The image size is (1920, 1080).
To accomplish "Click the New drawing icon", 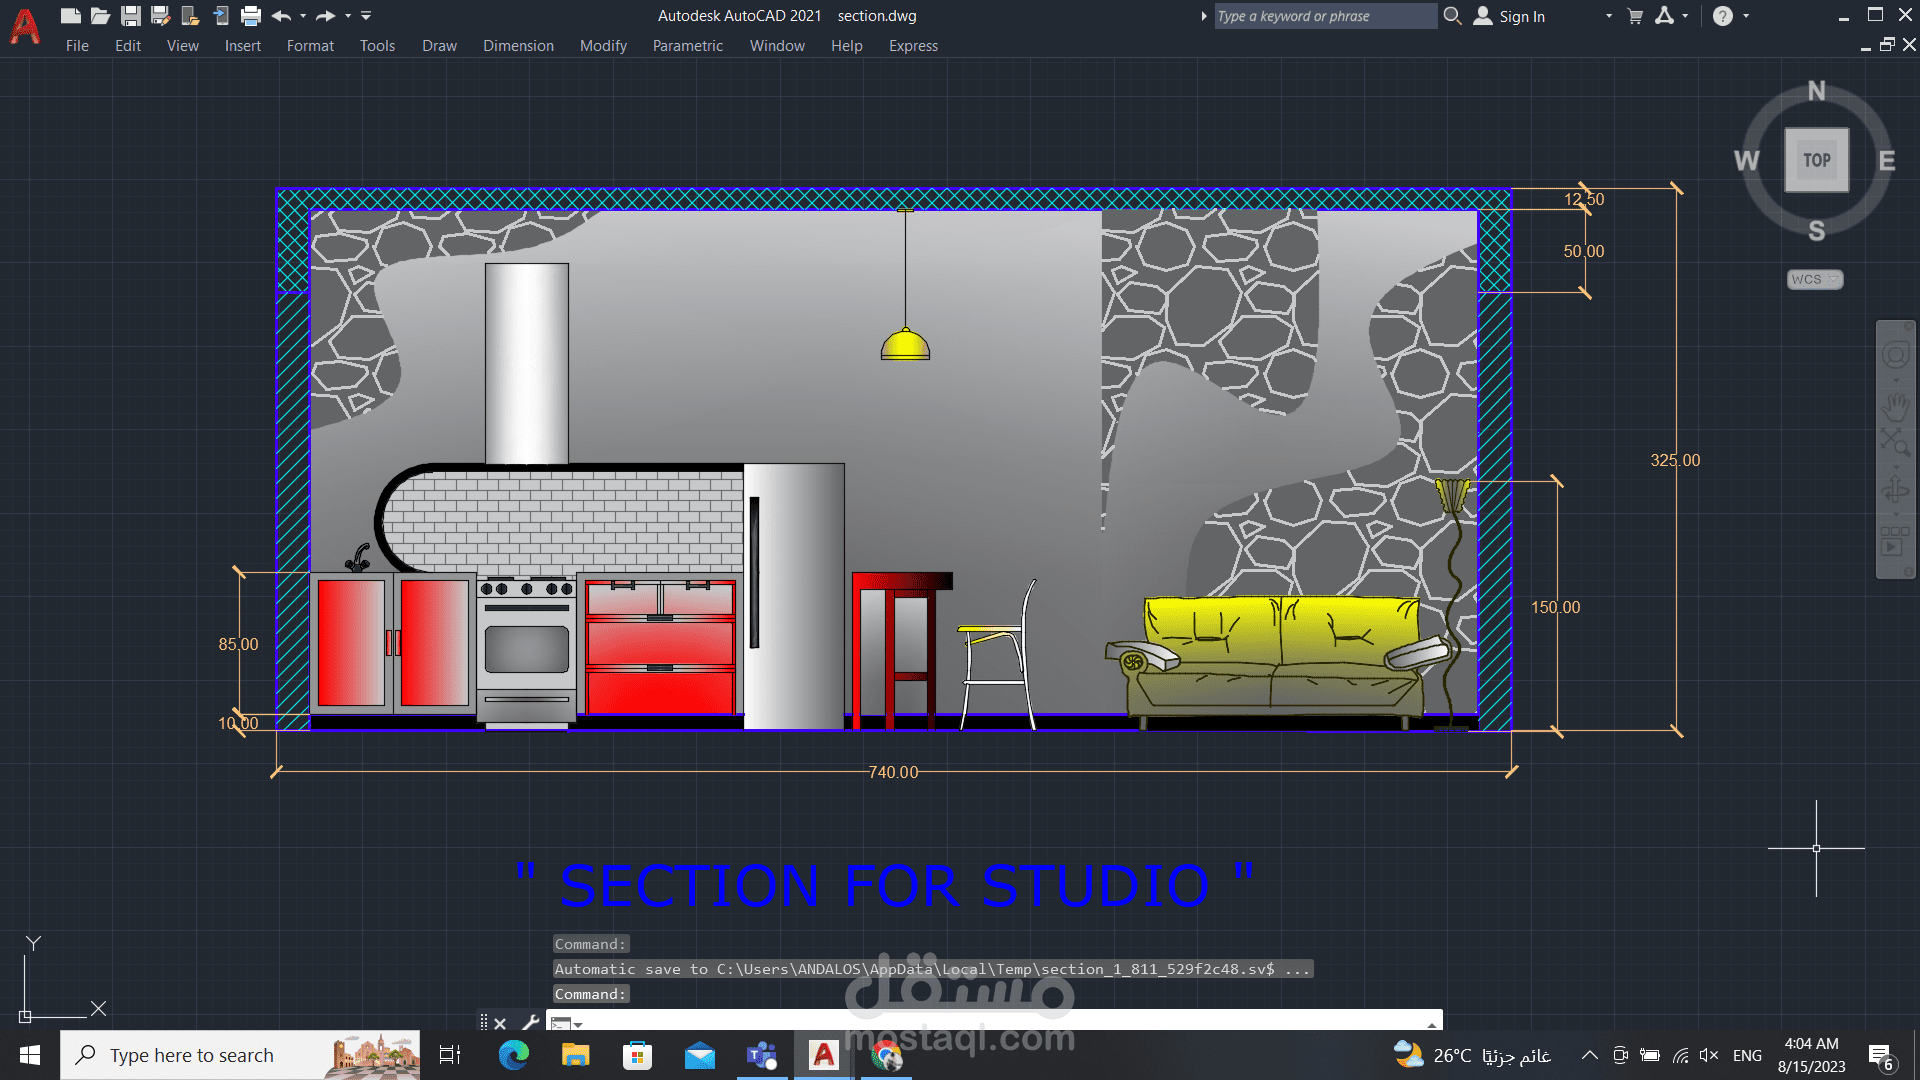I will click(70, 16).
